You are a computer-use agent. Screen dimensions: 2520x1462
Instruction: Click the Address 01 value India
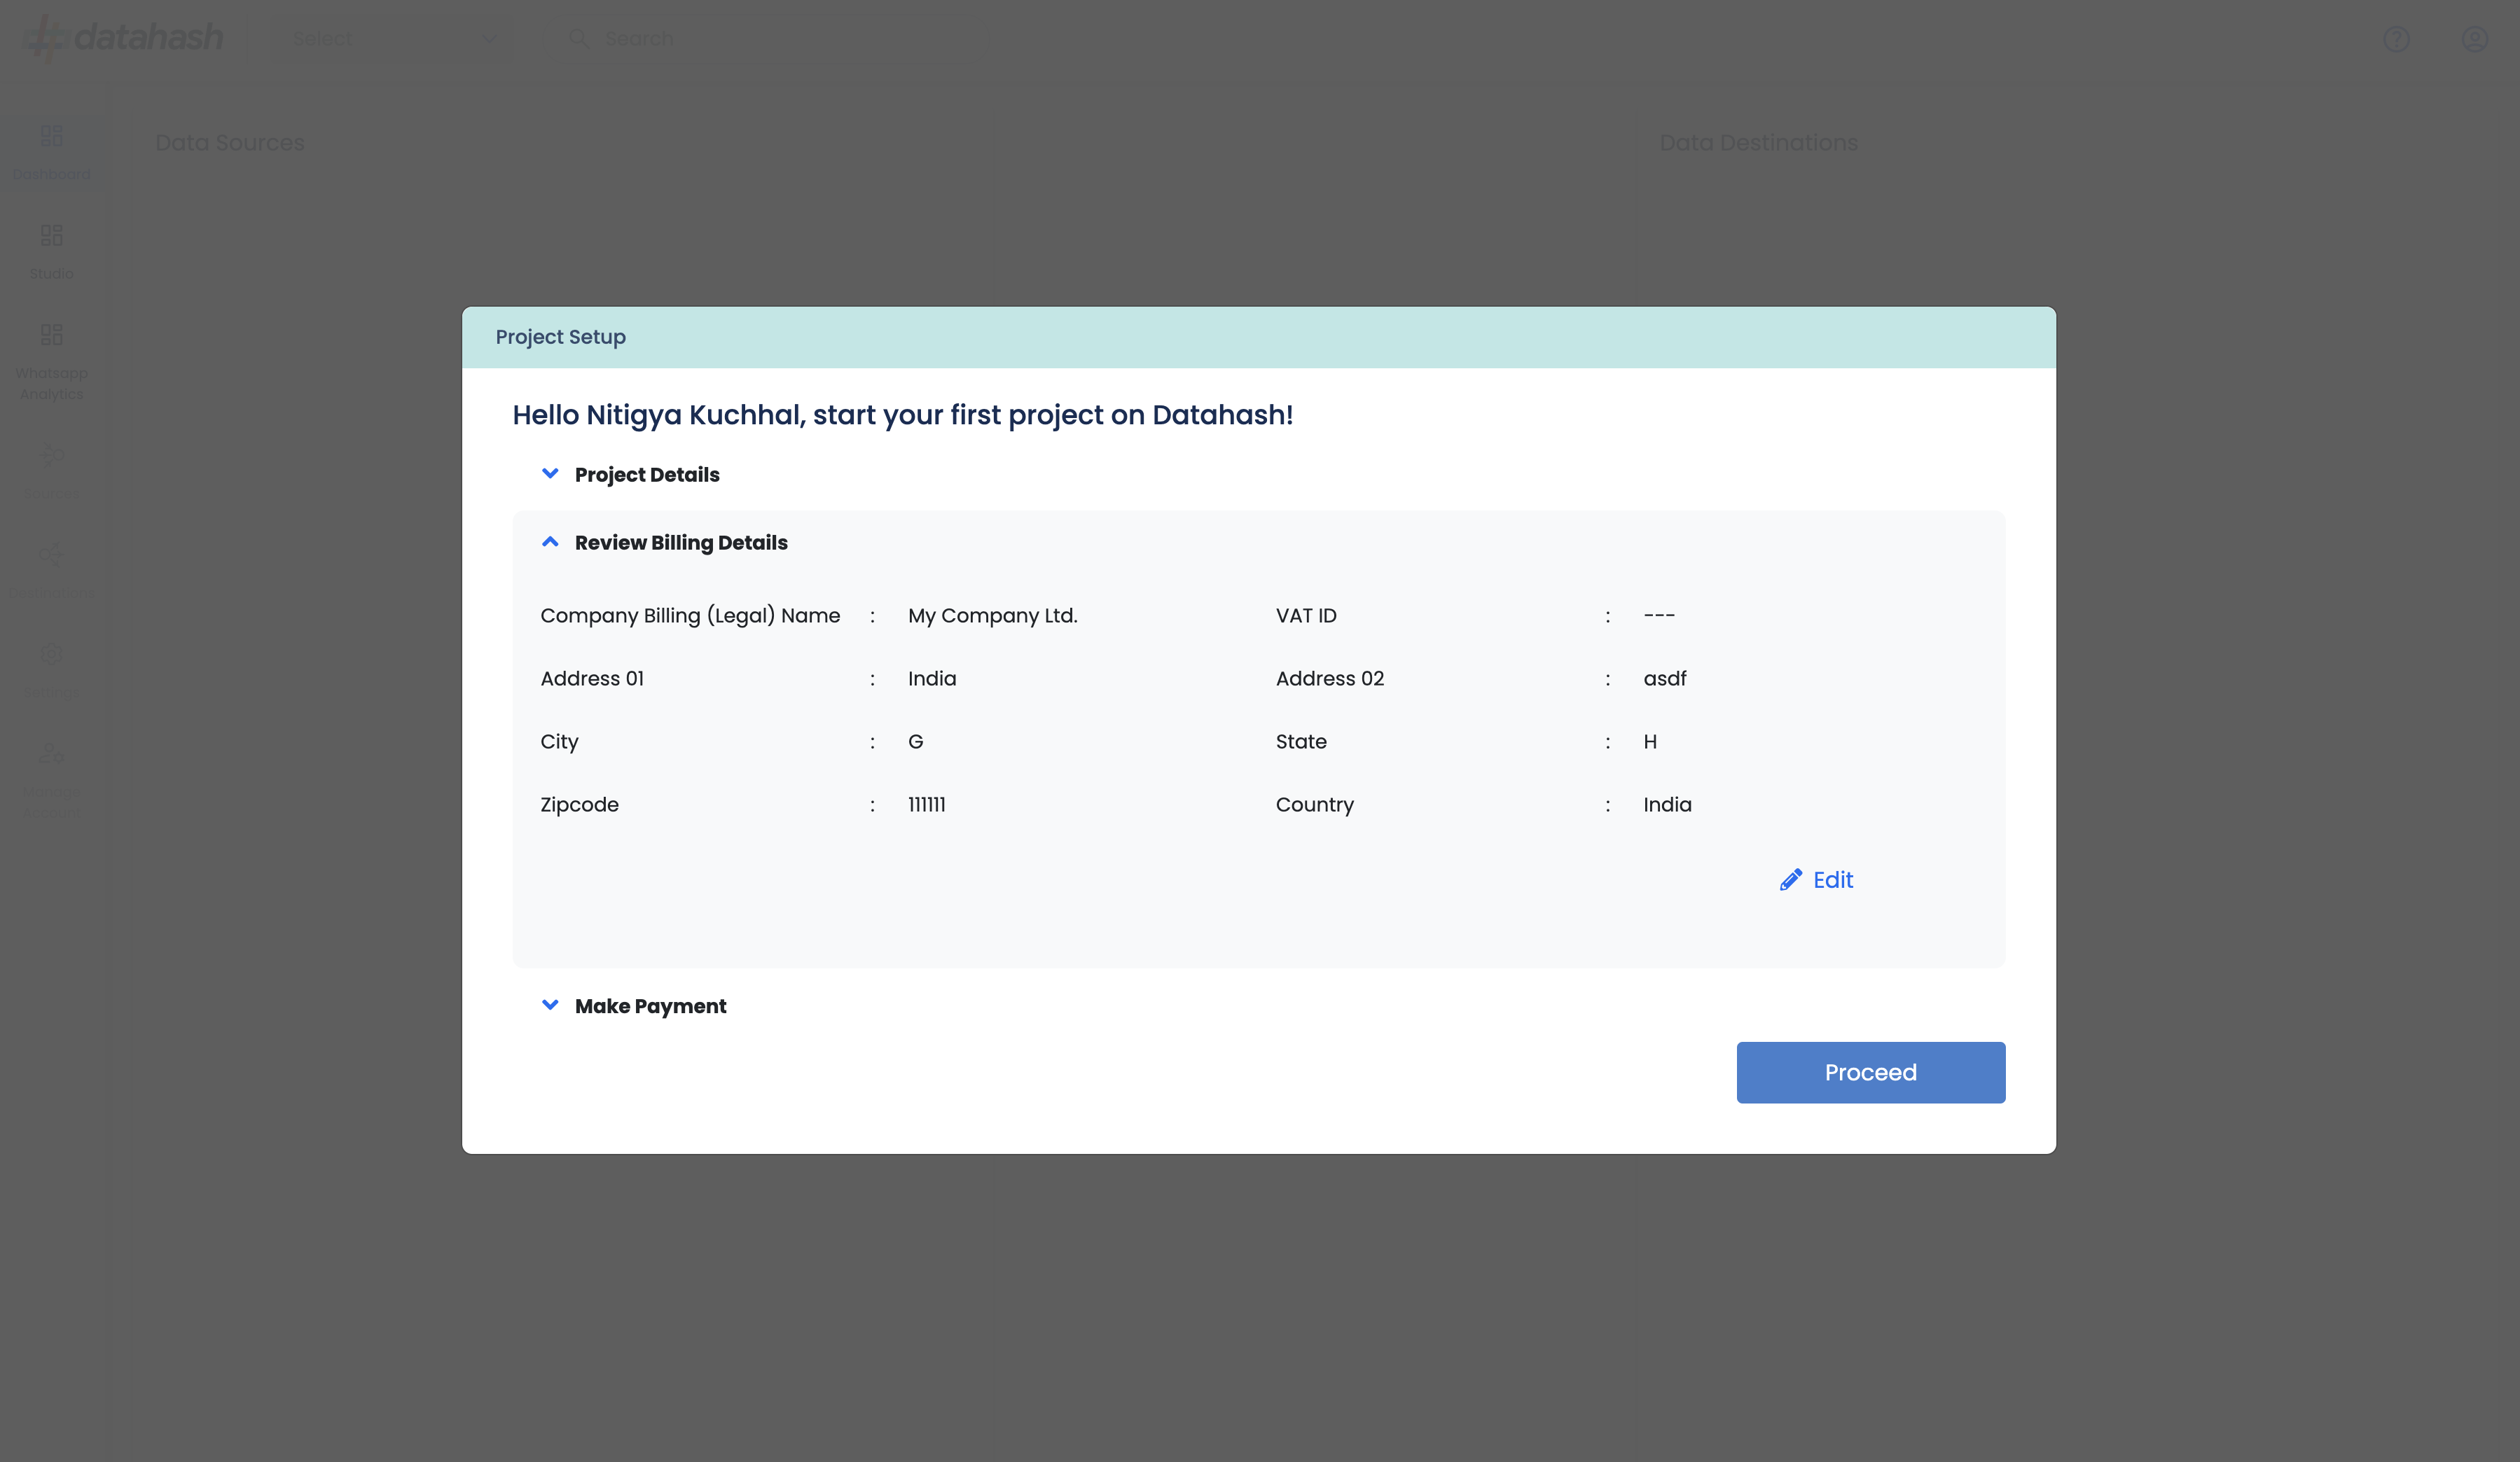tap(932, 679)
